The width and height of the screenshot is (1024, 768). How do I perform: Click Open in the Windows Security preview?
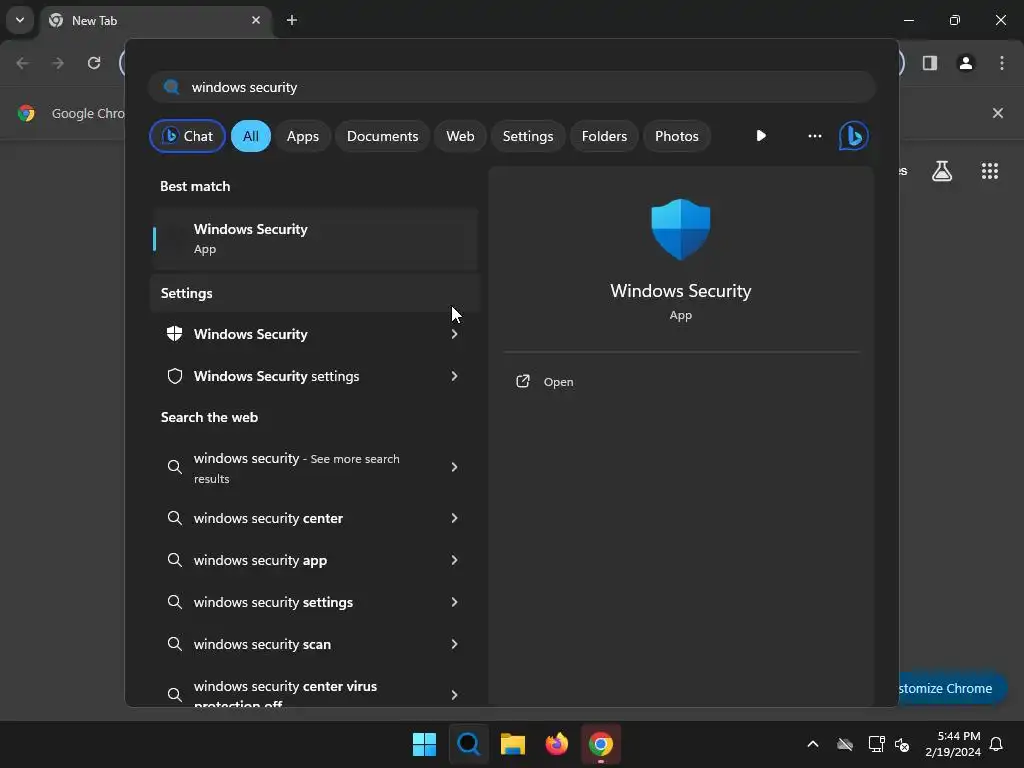[558, 382]
